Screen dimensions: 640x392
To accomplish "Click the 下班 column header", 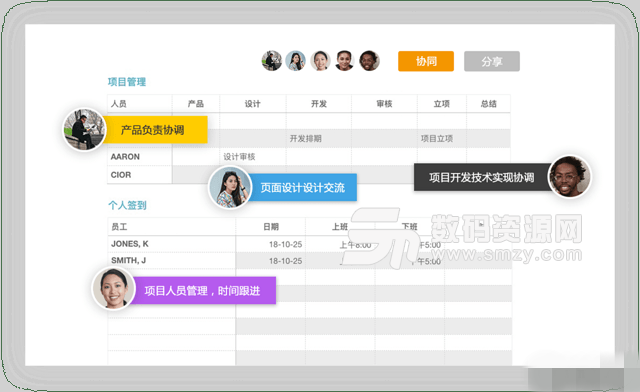I will (x=409, y=227).
